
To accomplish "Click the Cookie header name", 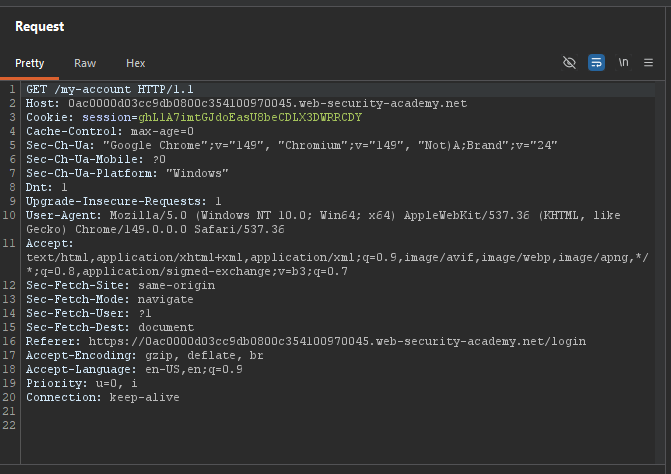I will point(49,117).
